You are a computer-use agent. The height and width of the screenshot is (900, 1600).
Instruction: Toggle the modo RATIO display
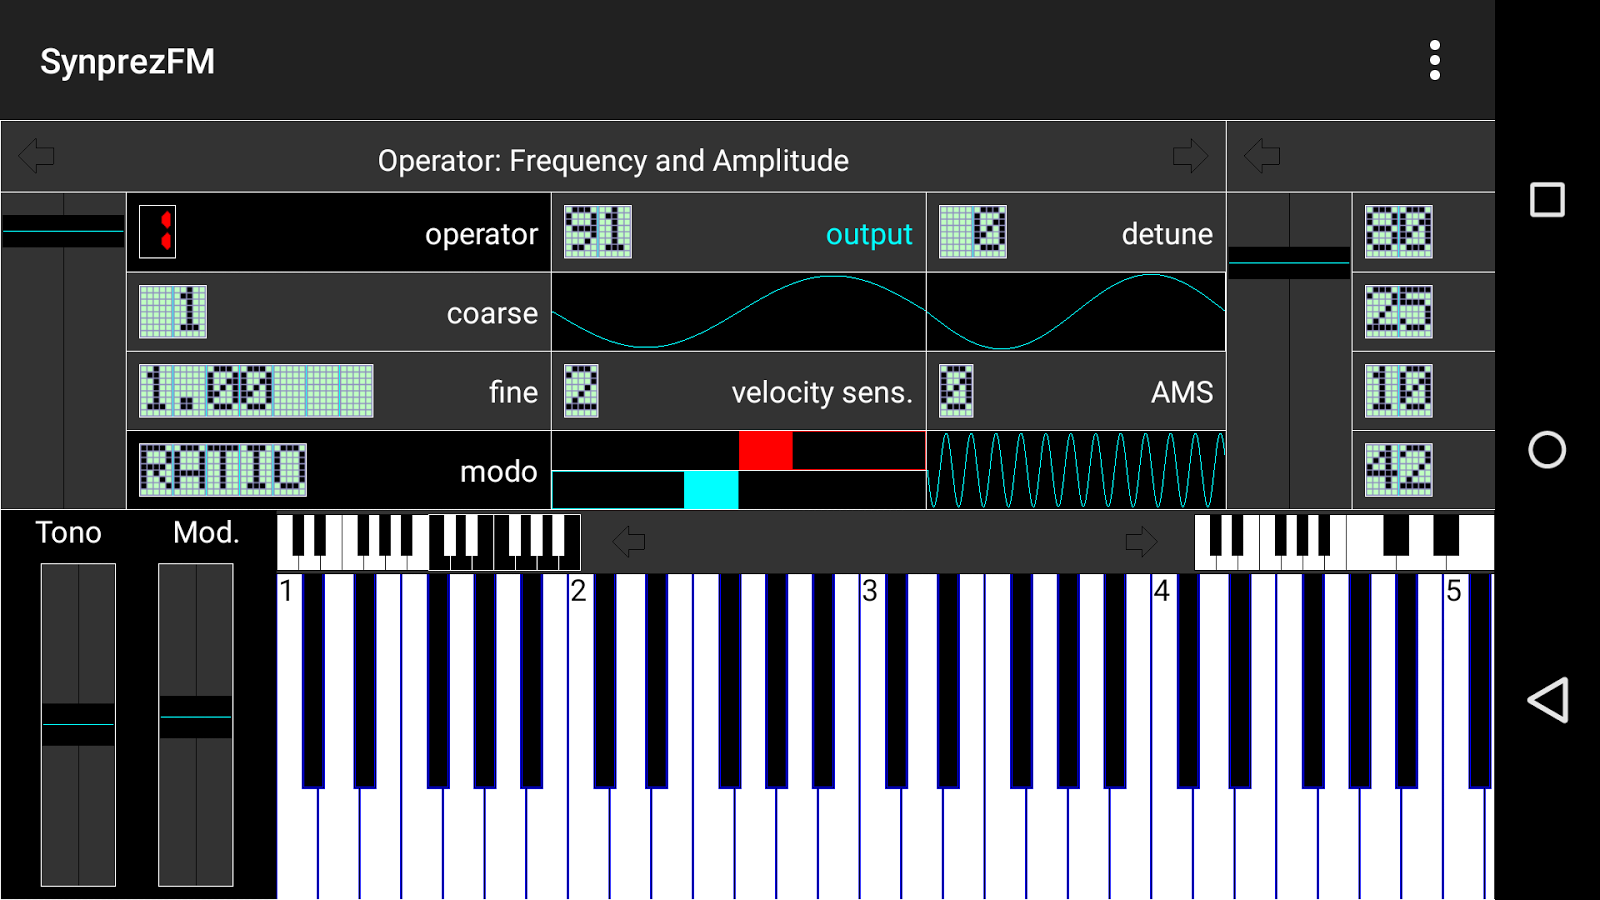click(x=223, y=470)
